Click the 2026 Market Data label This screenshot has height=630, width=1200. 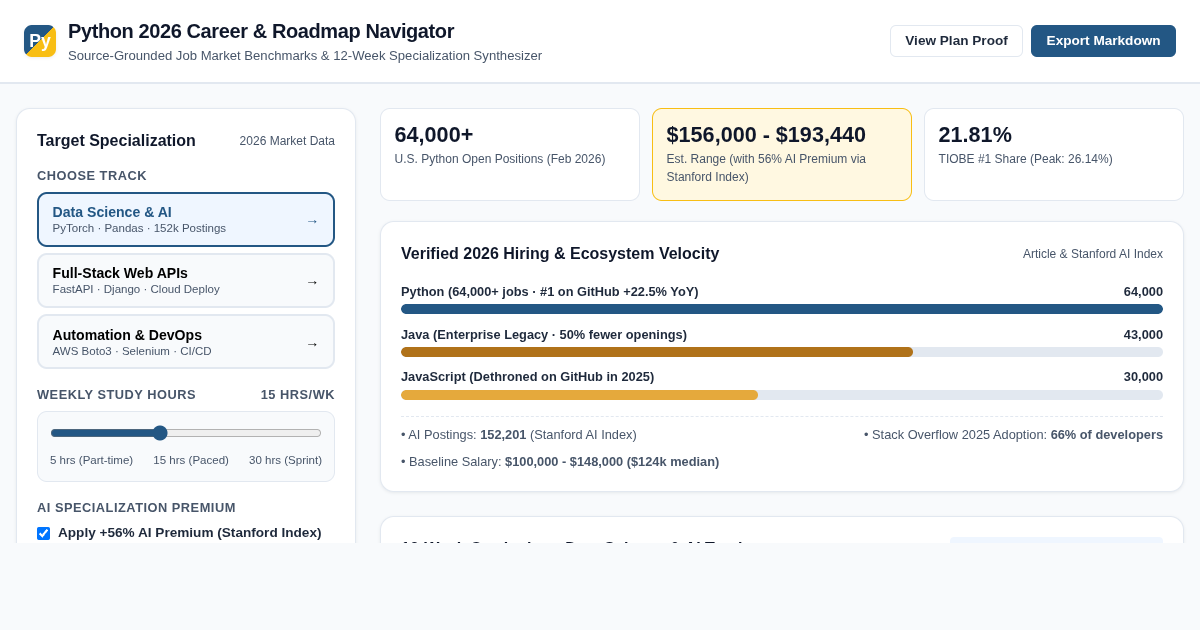click(287, 141)
